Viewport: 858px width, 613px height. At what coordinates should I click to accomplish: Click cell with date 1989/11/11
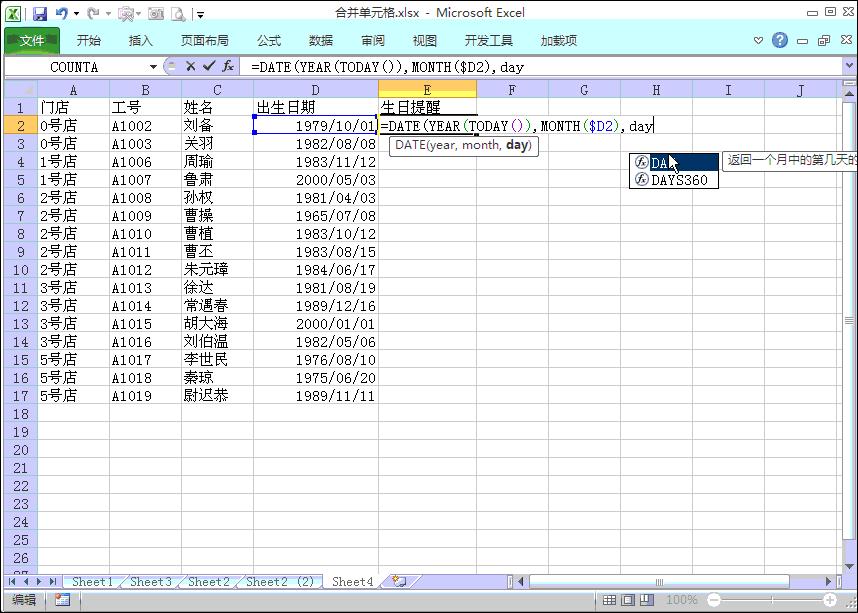(316, 396)
